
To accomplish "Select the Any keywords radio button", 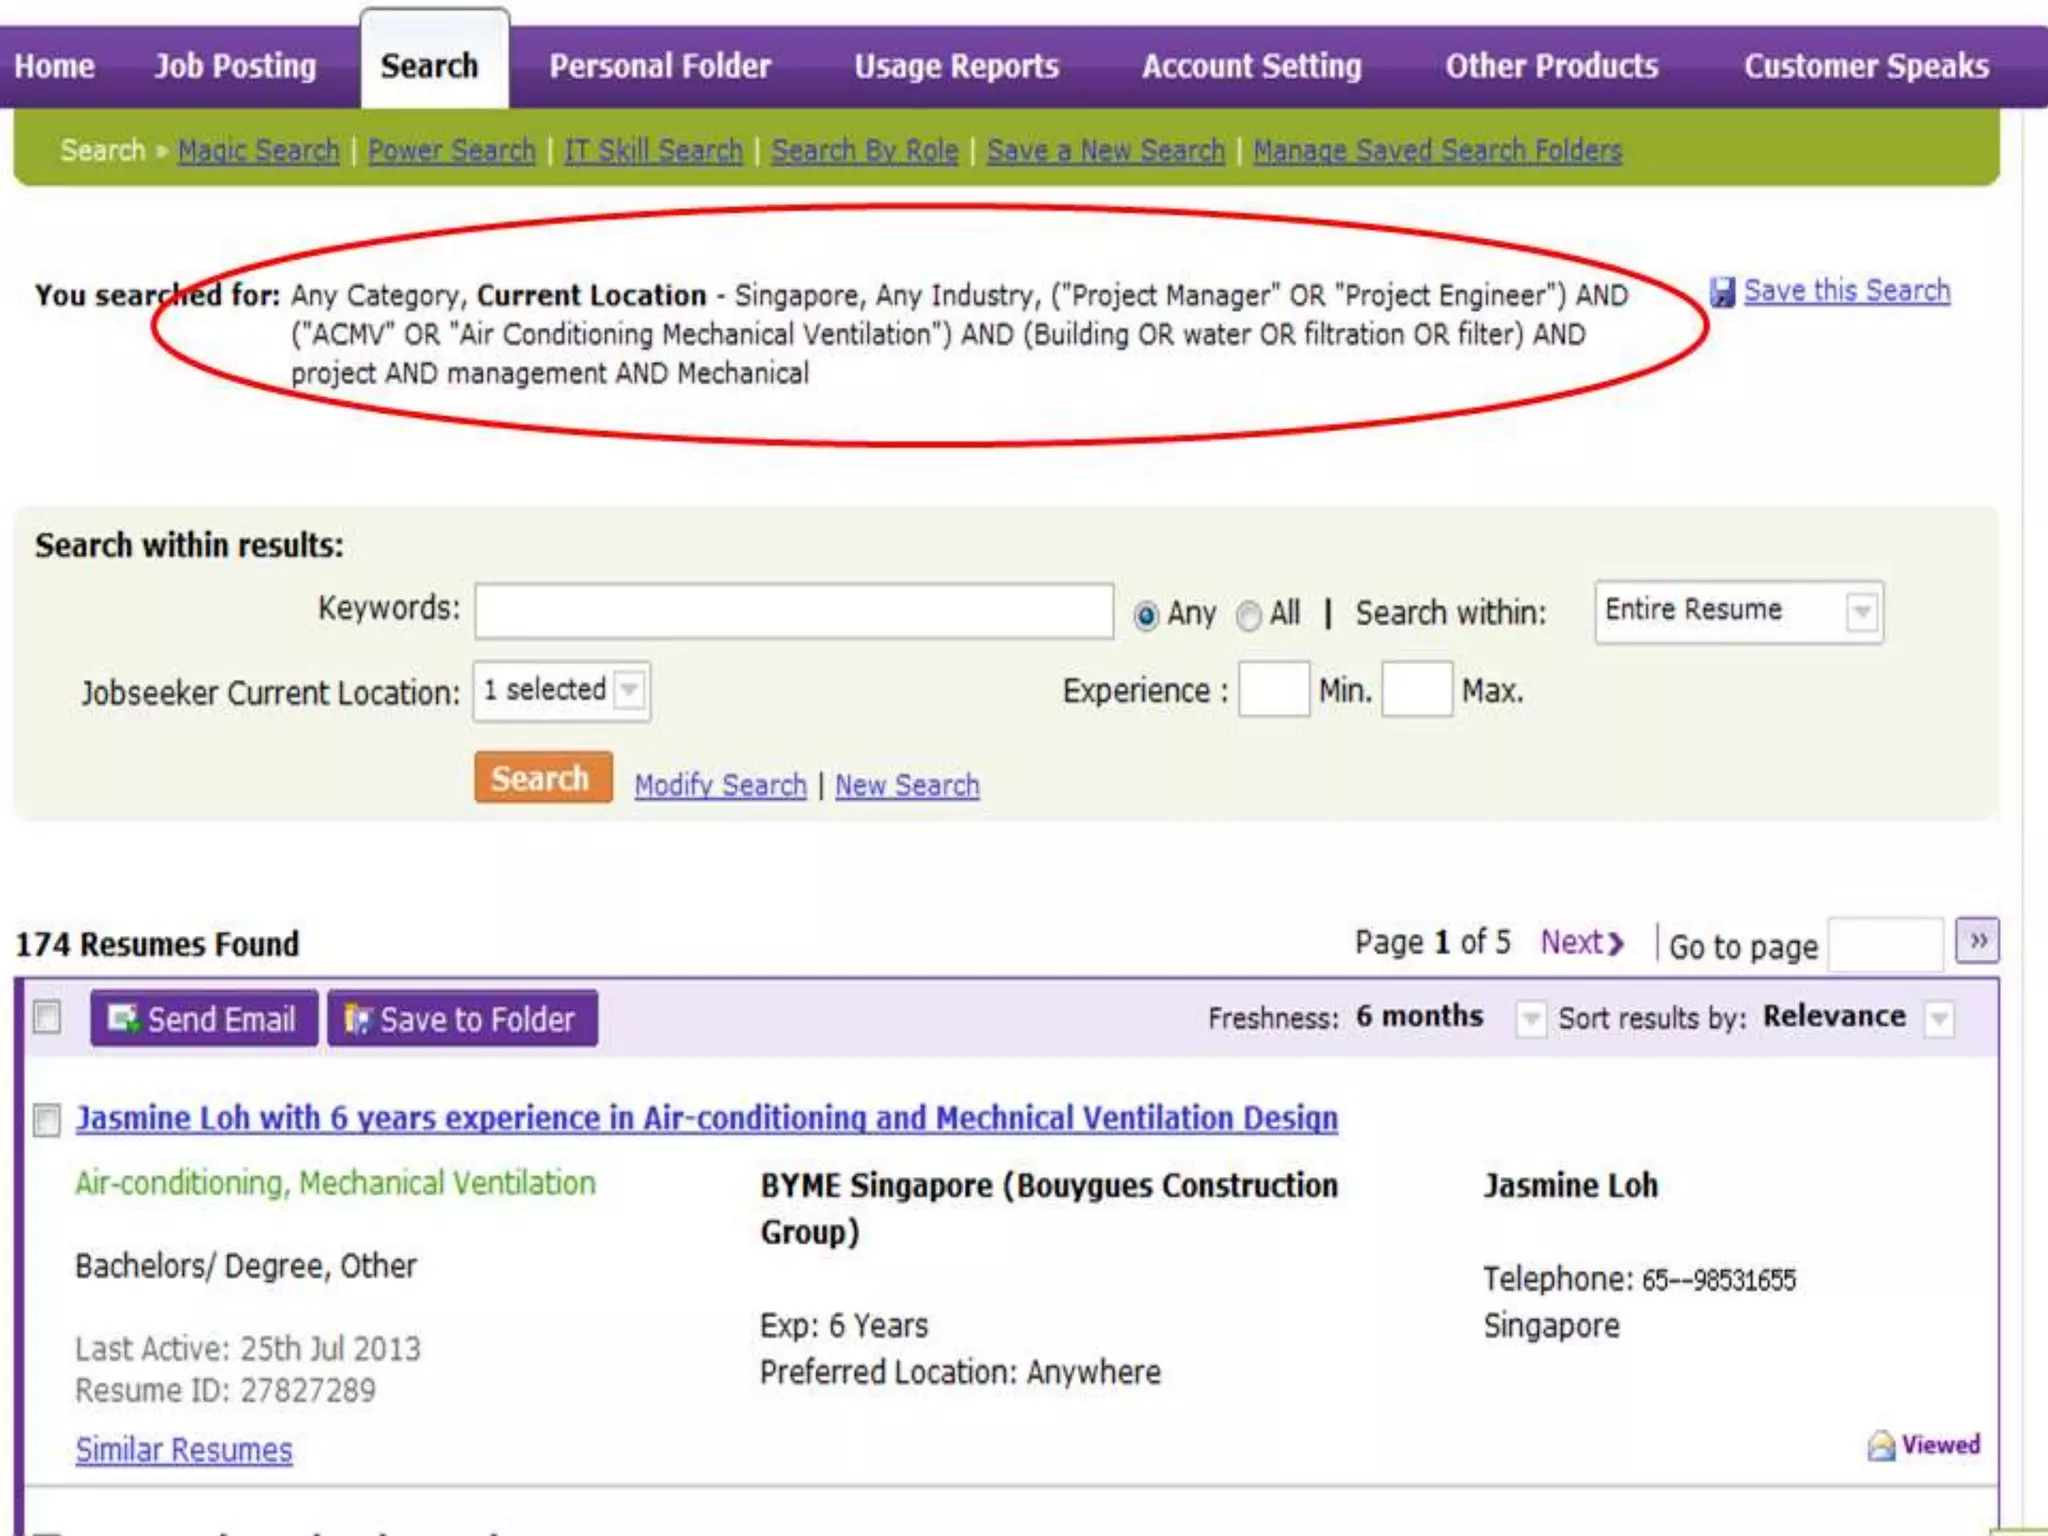I will (1146, 615).
